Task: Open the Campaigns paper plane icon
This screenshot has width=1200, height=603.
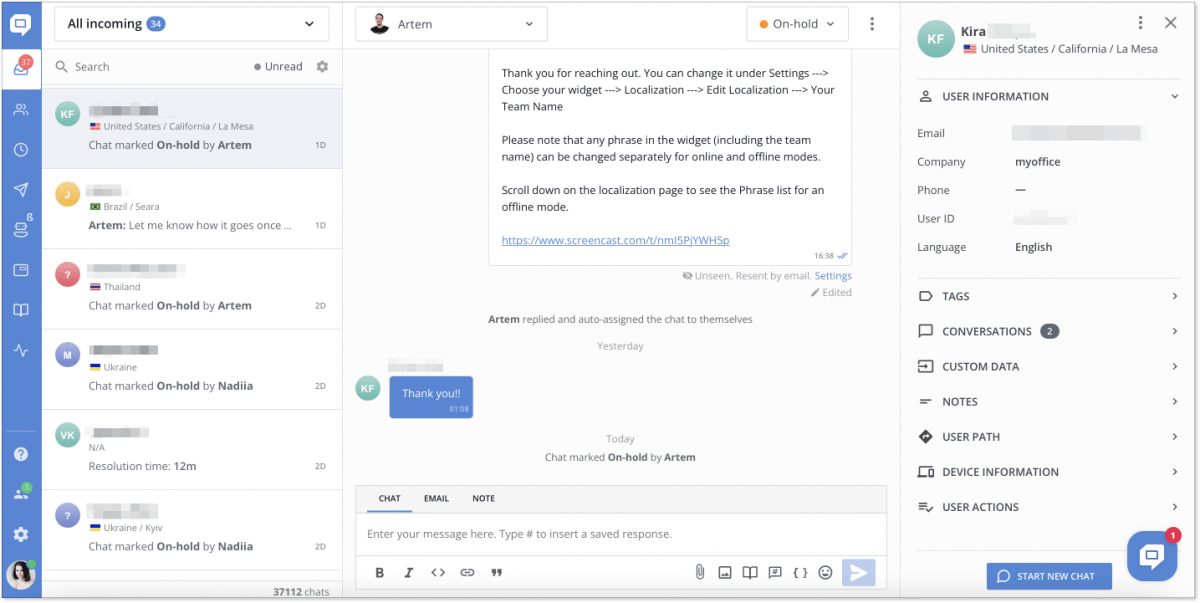Action: [x=21, y=189]
